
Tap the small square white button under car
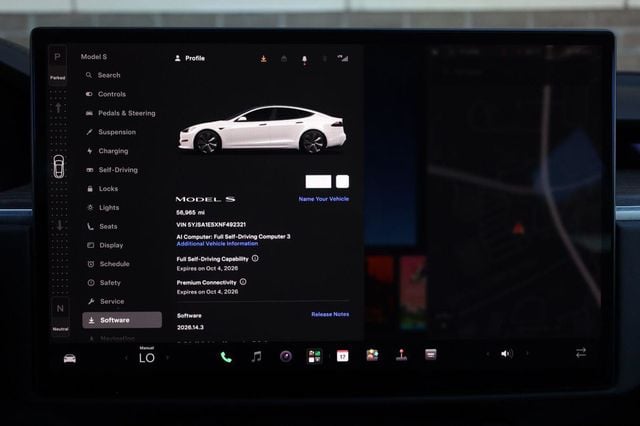pos(342,182)
